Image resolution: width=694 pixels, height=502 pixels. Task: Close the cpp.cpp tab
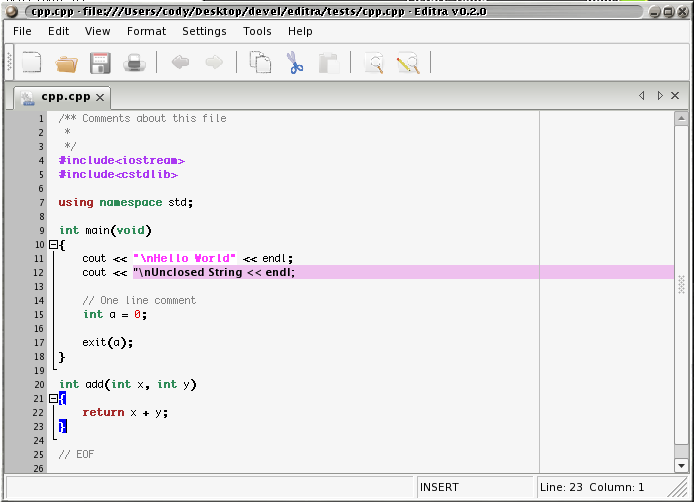point(101,98)
